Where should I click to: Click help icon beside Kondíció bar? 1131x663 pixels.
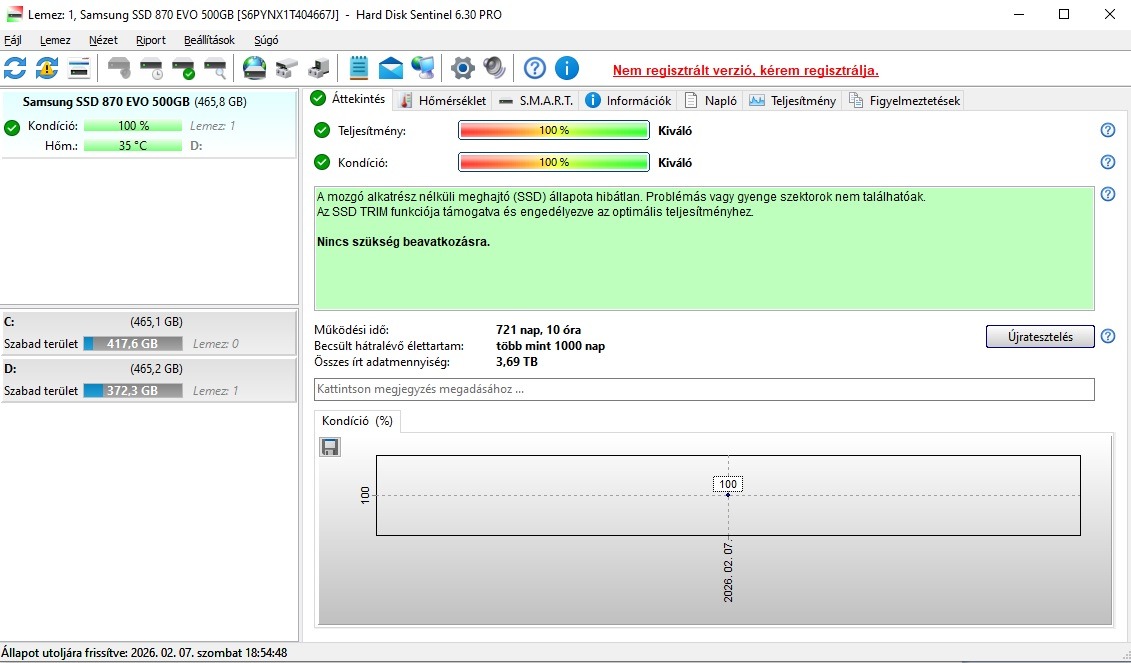click(x=1108, y=162)
